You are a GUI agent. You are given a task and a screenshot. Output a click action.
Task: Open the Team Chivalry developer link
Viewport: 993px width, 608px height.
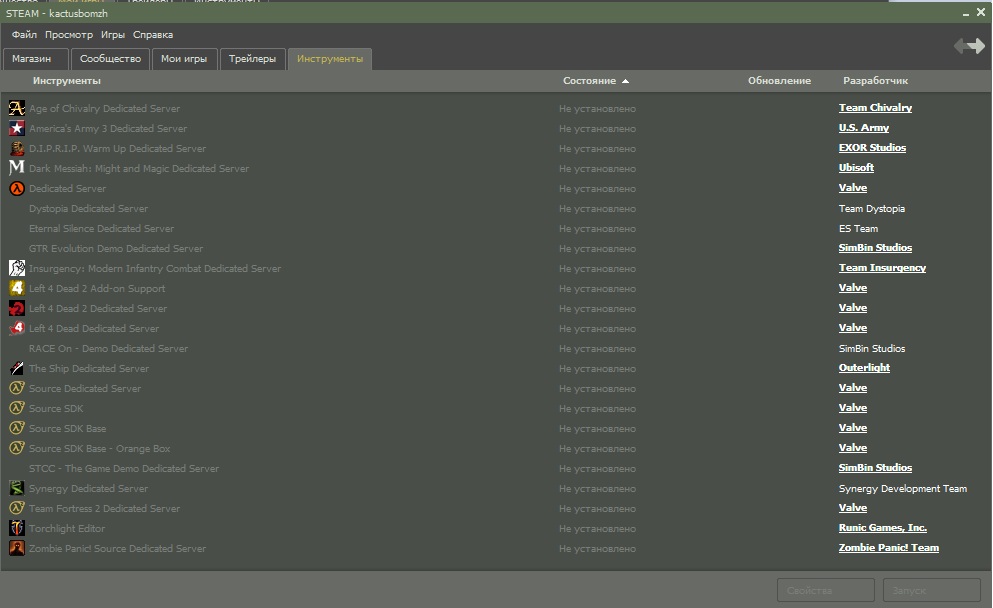point(875,108)
